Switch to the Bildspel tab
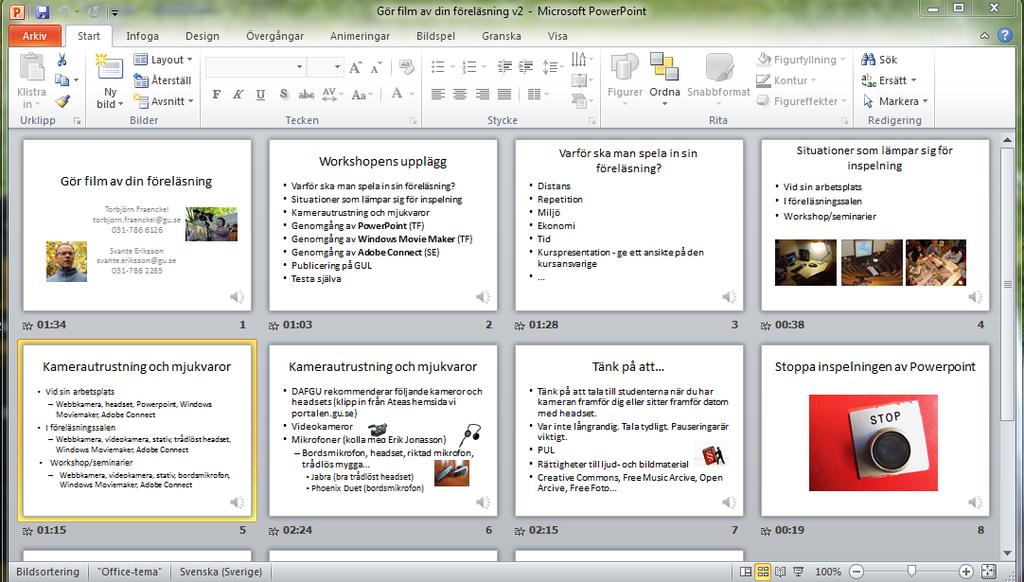1024x582 pixels. tap(436, 36)
